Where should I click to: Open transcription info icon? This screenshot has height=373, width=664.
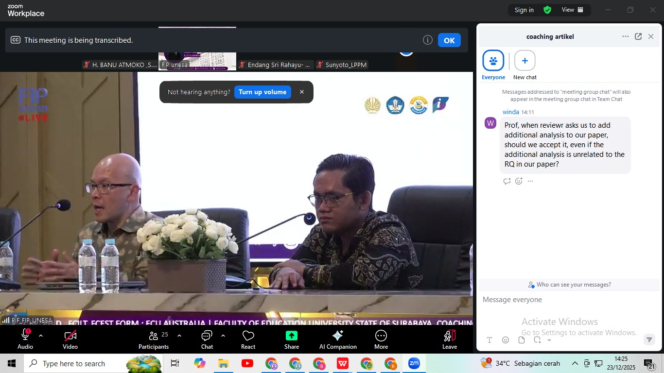click(x=427, y=40)
